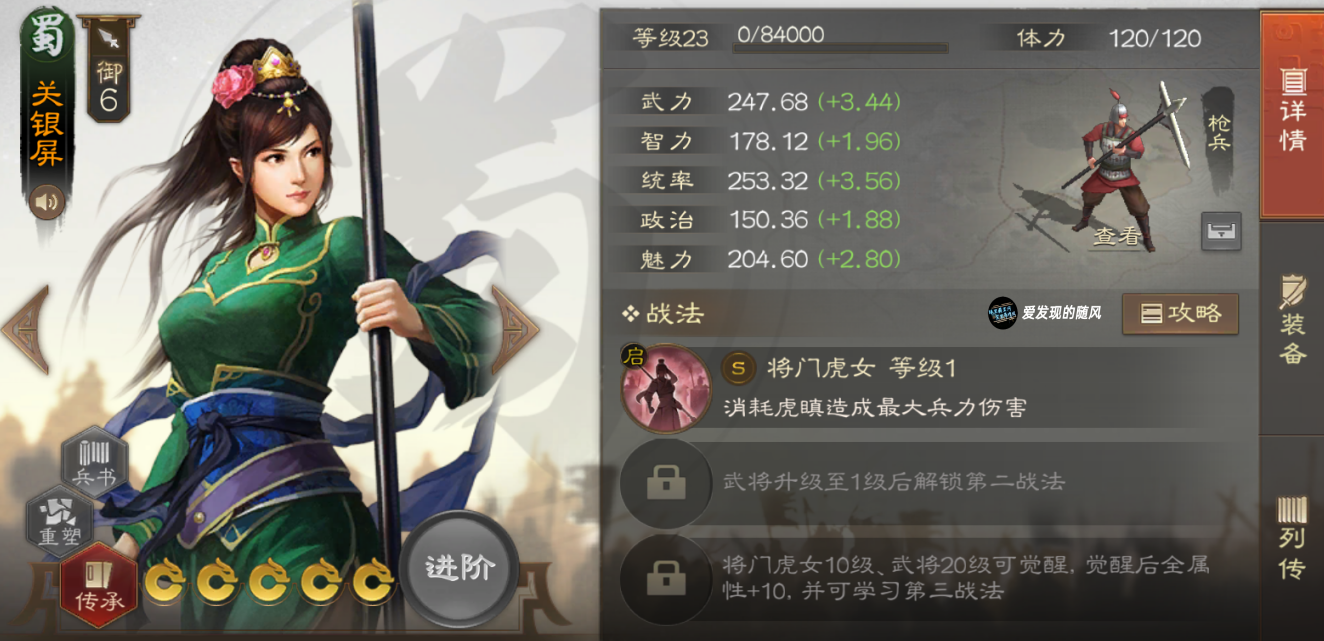The width and height of the screenshot is (1324, 641).
Task: Go to previous general with left arrow
Action: click(25, 329)
